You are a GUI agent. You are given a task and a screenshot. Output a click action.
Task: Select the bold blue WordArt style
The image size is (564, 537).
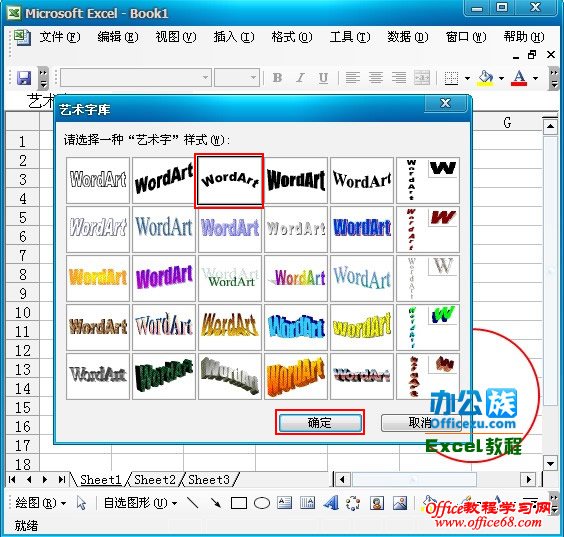click(362, 229)
